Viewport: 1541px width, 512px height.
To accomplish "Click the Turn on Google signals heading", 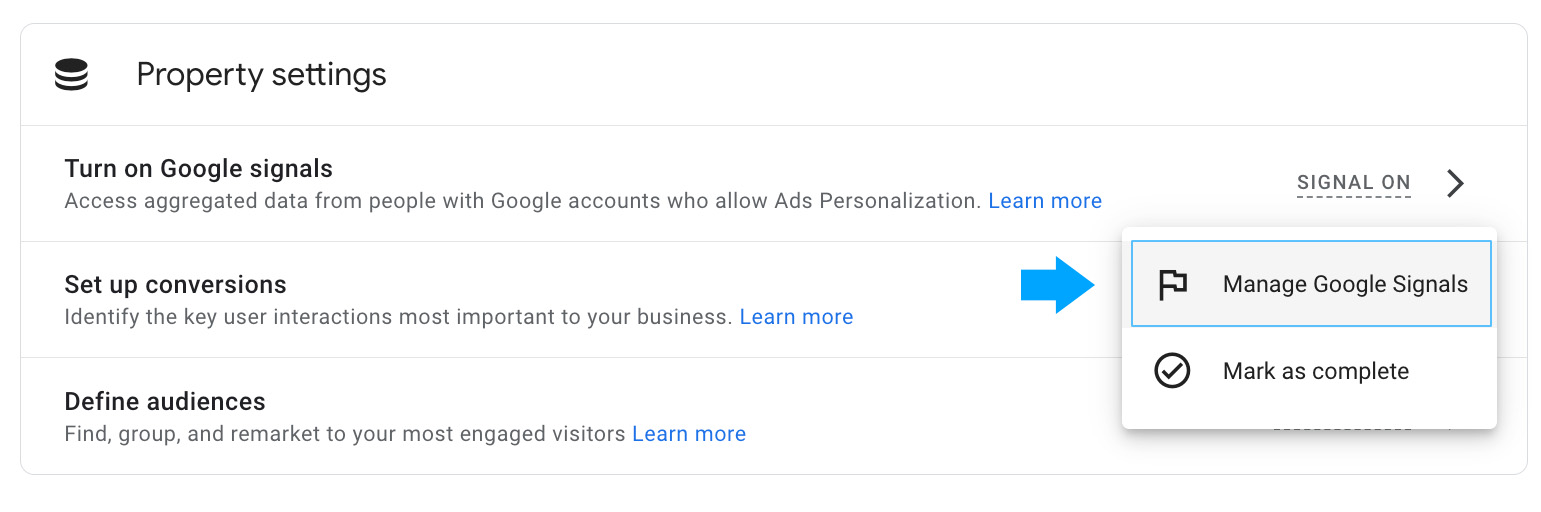I will (198, 169).
